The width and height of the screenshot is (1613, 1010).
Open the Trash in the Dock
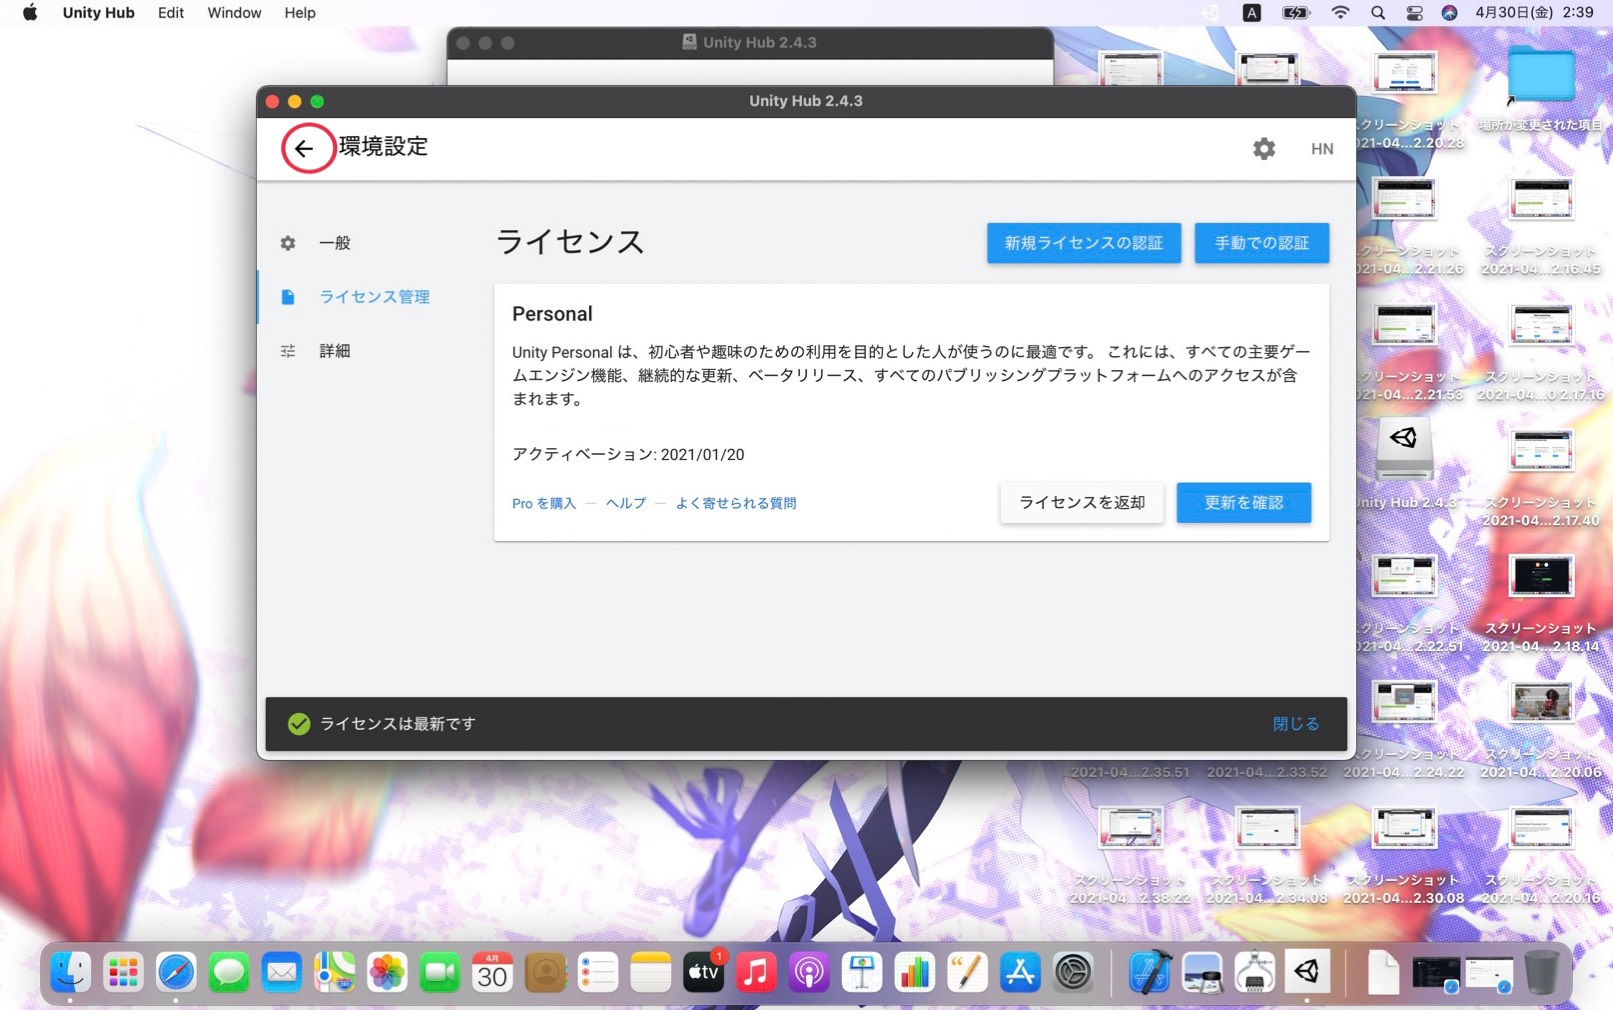[x=1541, y=972]
